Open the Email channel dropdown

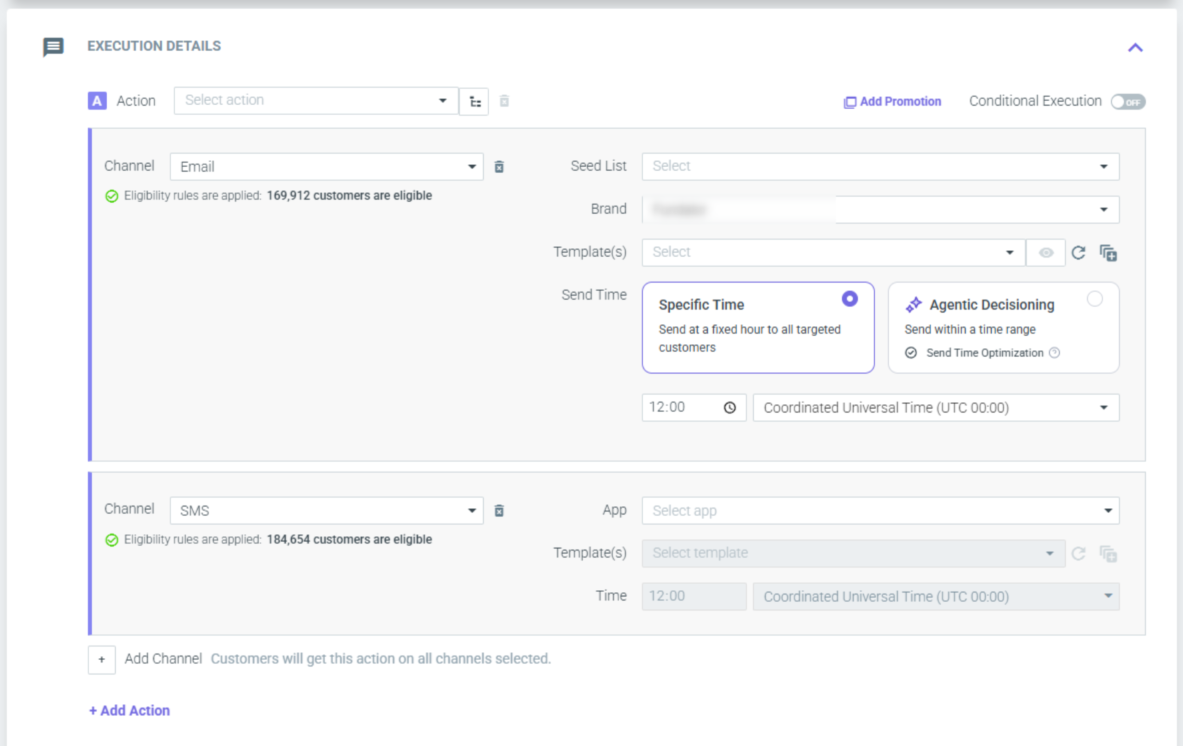[x=327, y=167]
